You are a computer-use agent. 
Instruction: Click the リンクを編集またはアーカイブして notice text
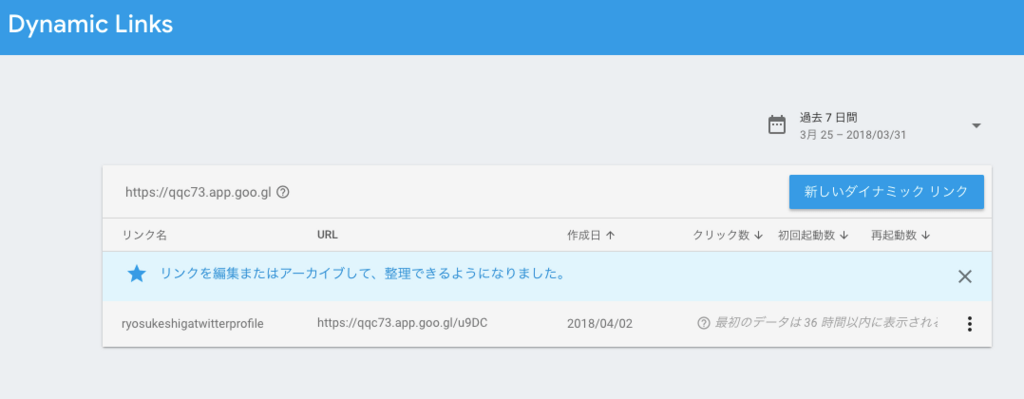(x=362, y=274)
